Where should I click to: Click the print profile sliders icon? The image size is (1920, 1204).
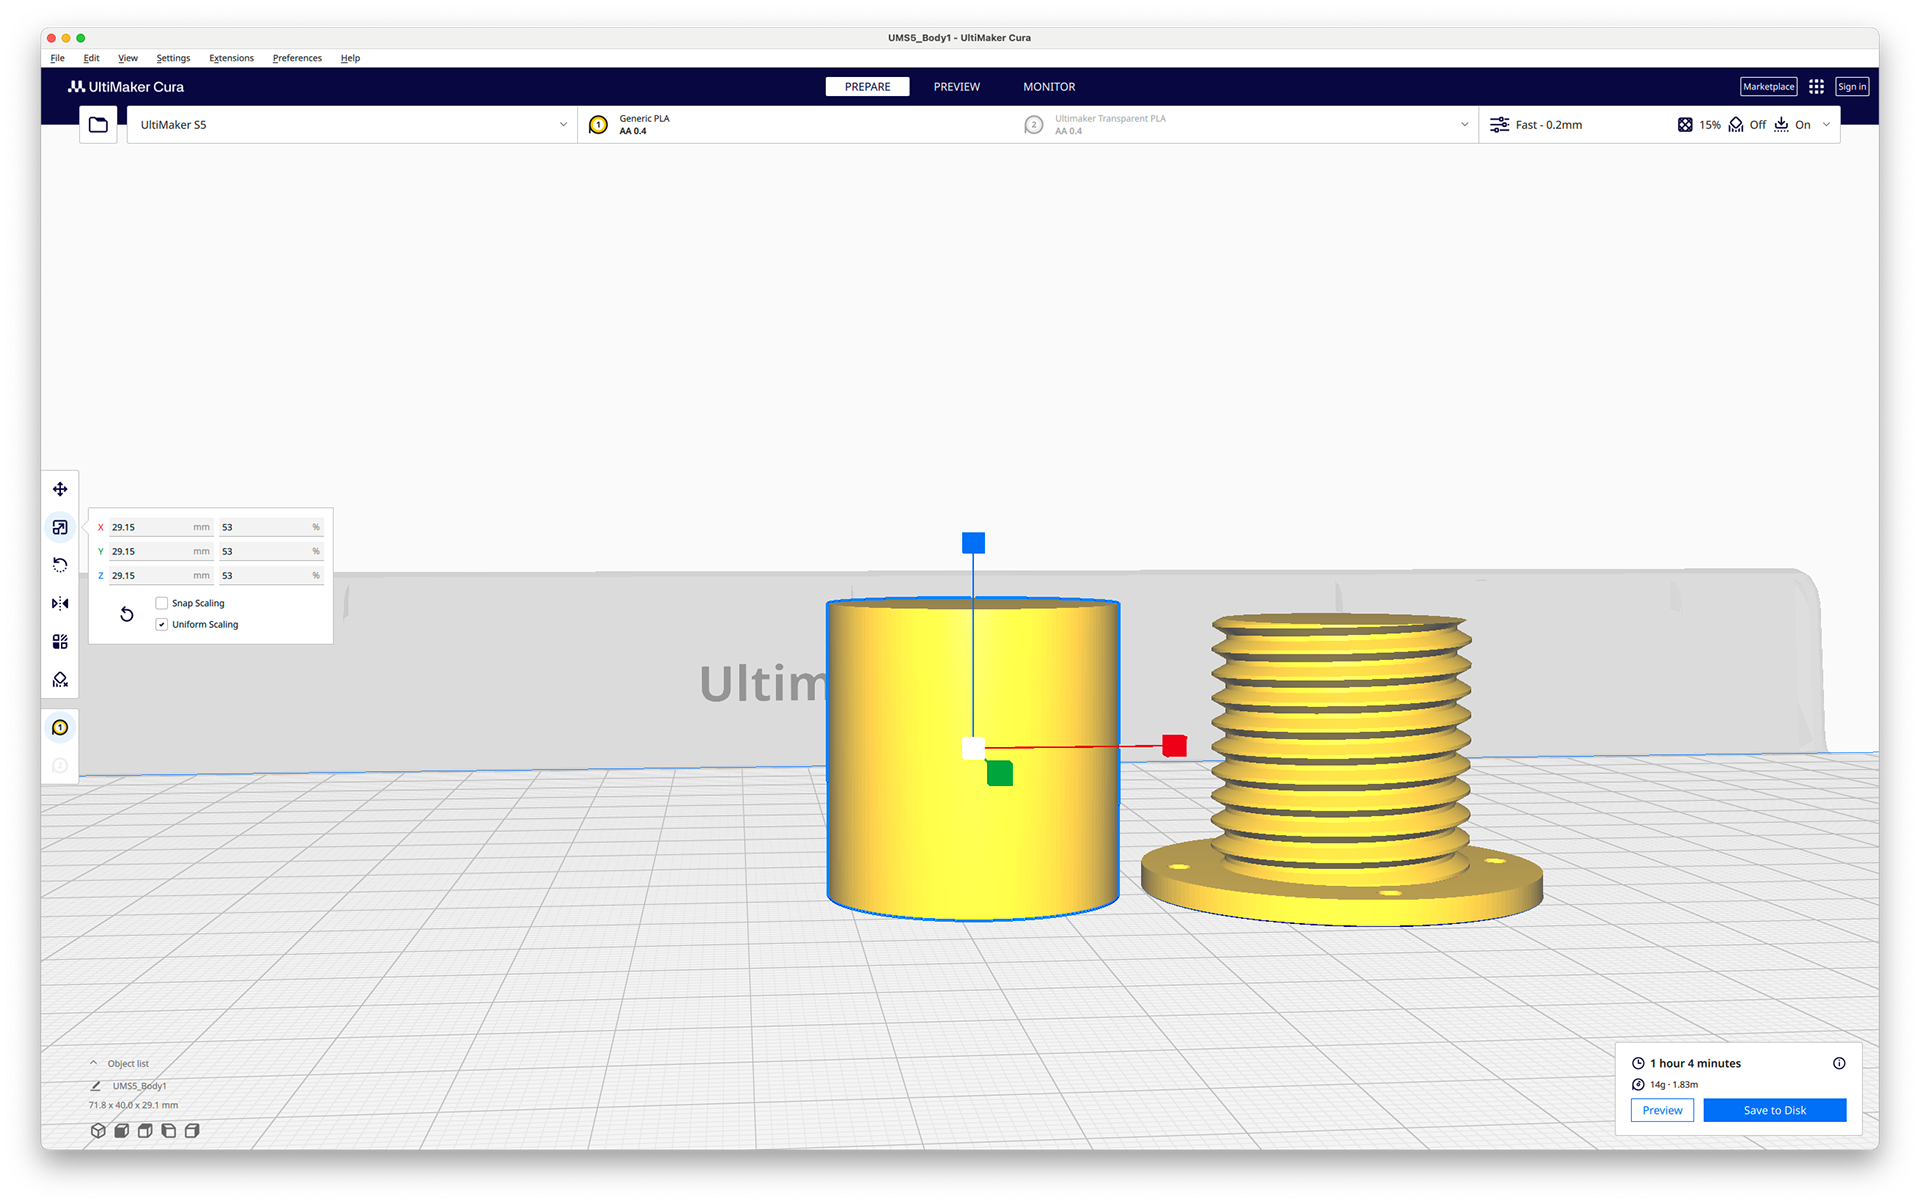(x=1499, y=125)
